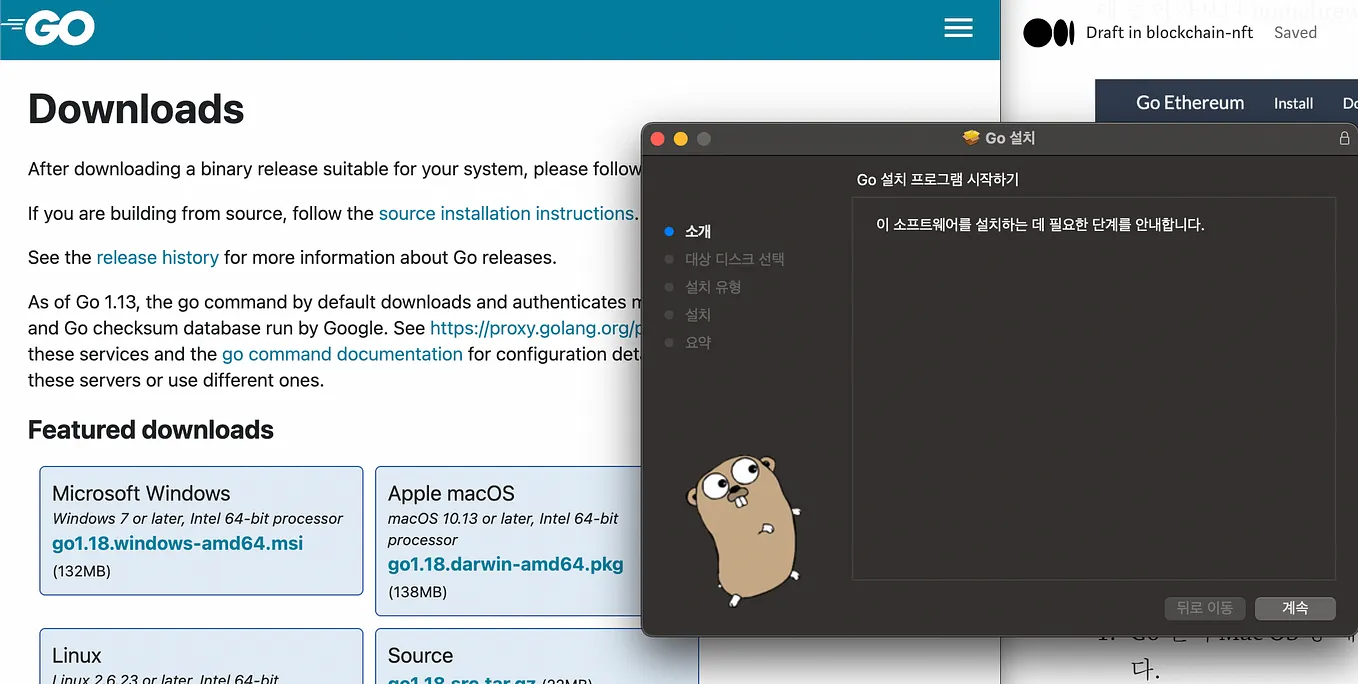Screen dimensions: 1358x684
Task: Close the Go installer window
Action: (658, 139)
